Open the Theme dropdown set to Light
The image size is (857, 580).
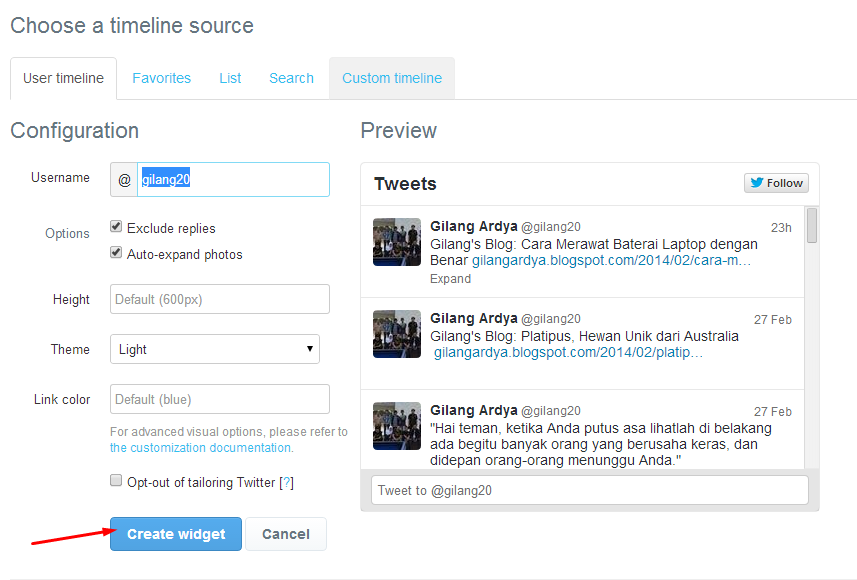point(215,349)
